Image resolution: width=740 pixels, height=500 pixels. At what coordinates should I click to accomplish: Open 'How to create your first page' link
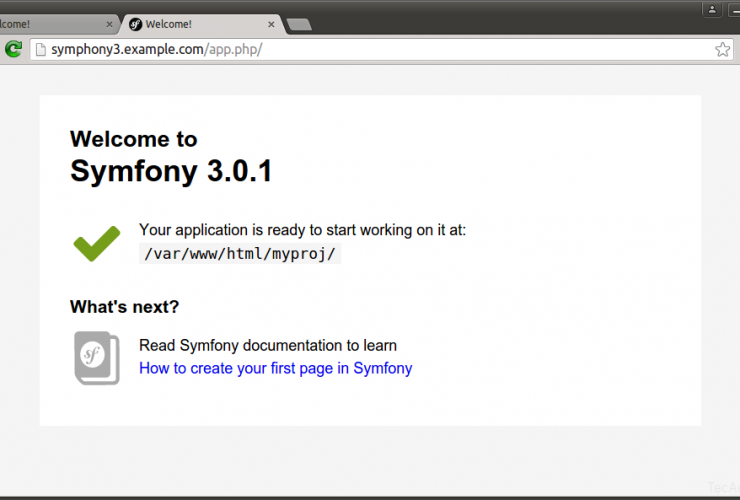275,368
